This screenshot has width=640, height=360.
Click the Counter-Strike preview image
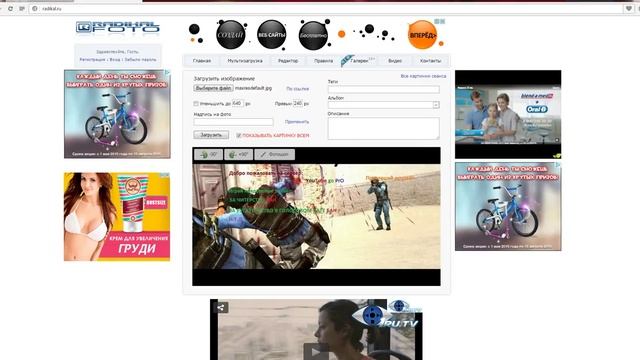pos(316,216)
